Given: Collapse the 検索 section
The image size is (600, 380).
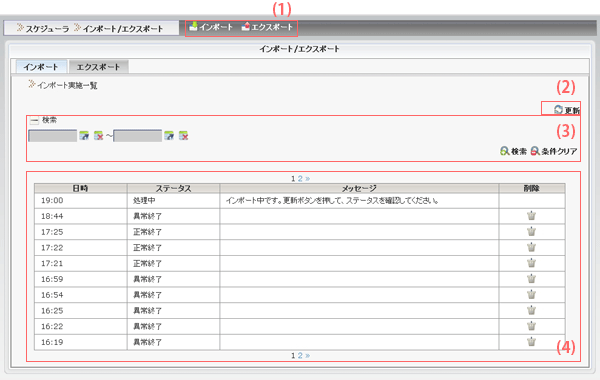Looking at the screenshot, I should coord(34,121).
